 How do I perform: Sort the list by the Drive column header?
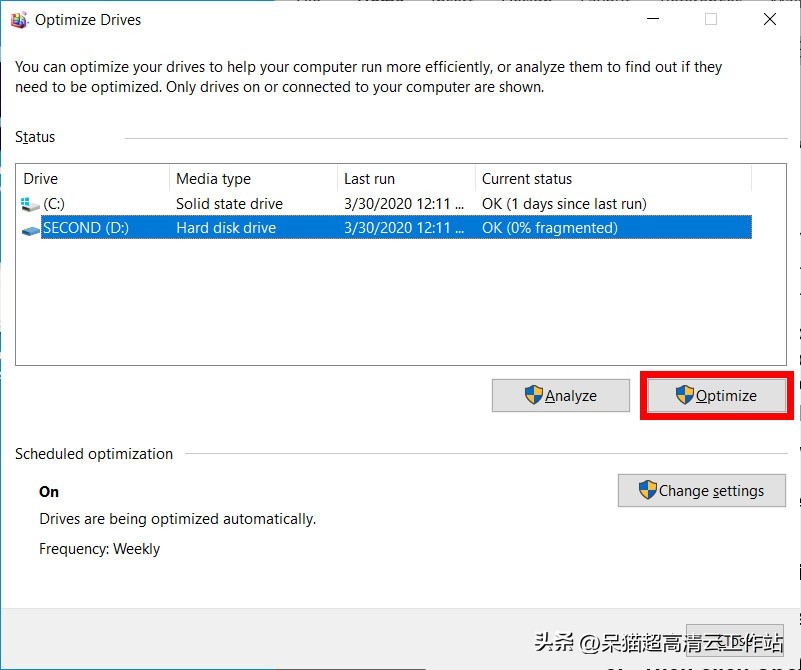point(92,179)
